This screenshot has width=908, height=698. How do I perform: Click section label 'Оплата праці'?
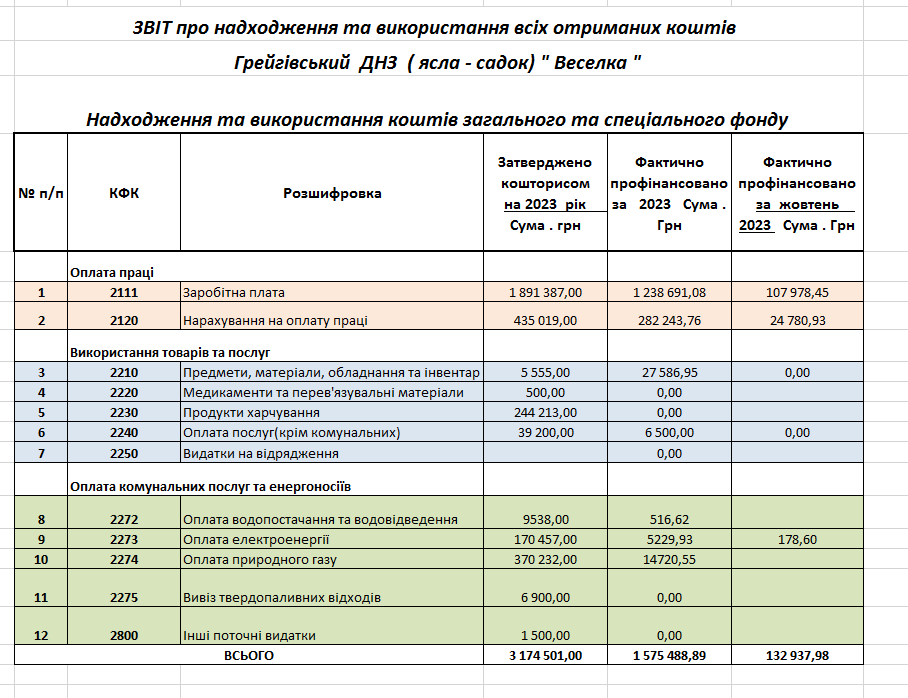(x=112, y=273)
